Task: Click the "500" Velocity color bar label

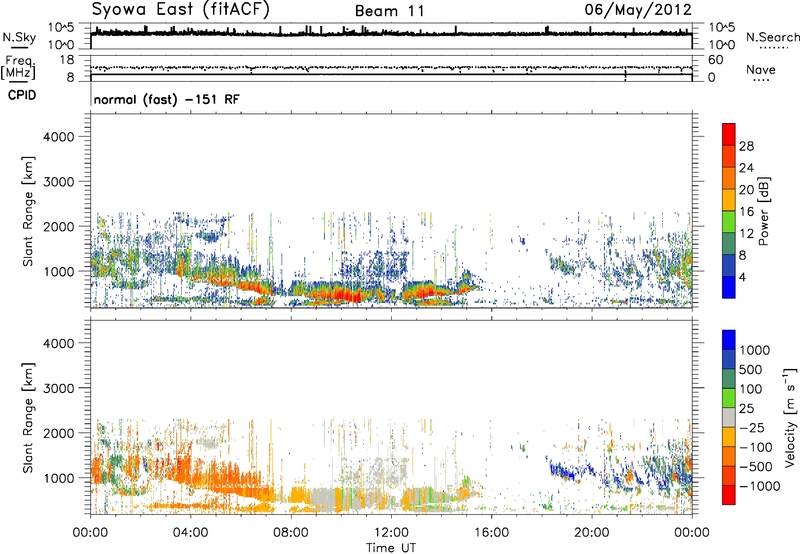Action: [751, 369]
